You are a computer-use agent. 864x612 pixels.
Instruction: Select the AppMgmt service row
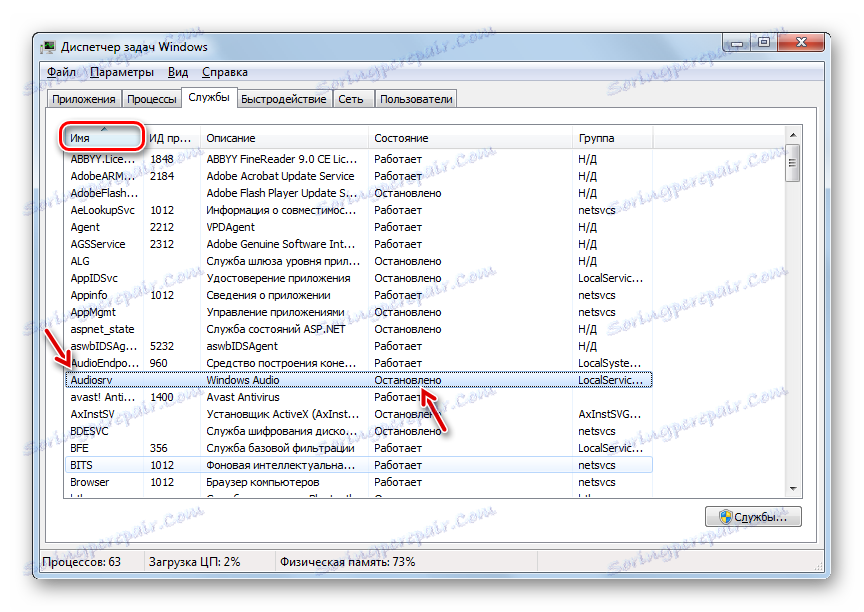coord(358,312)
